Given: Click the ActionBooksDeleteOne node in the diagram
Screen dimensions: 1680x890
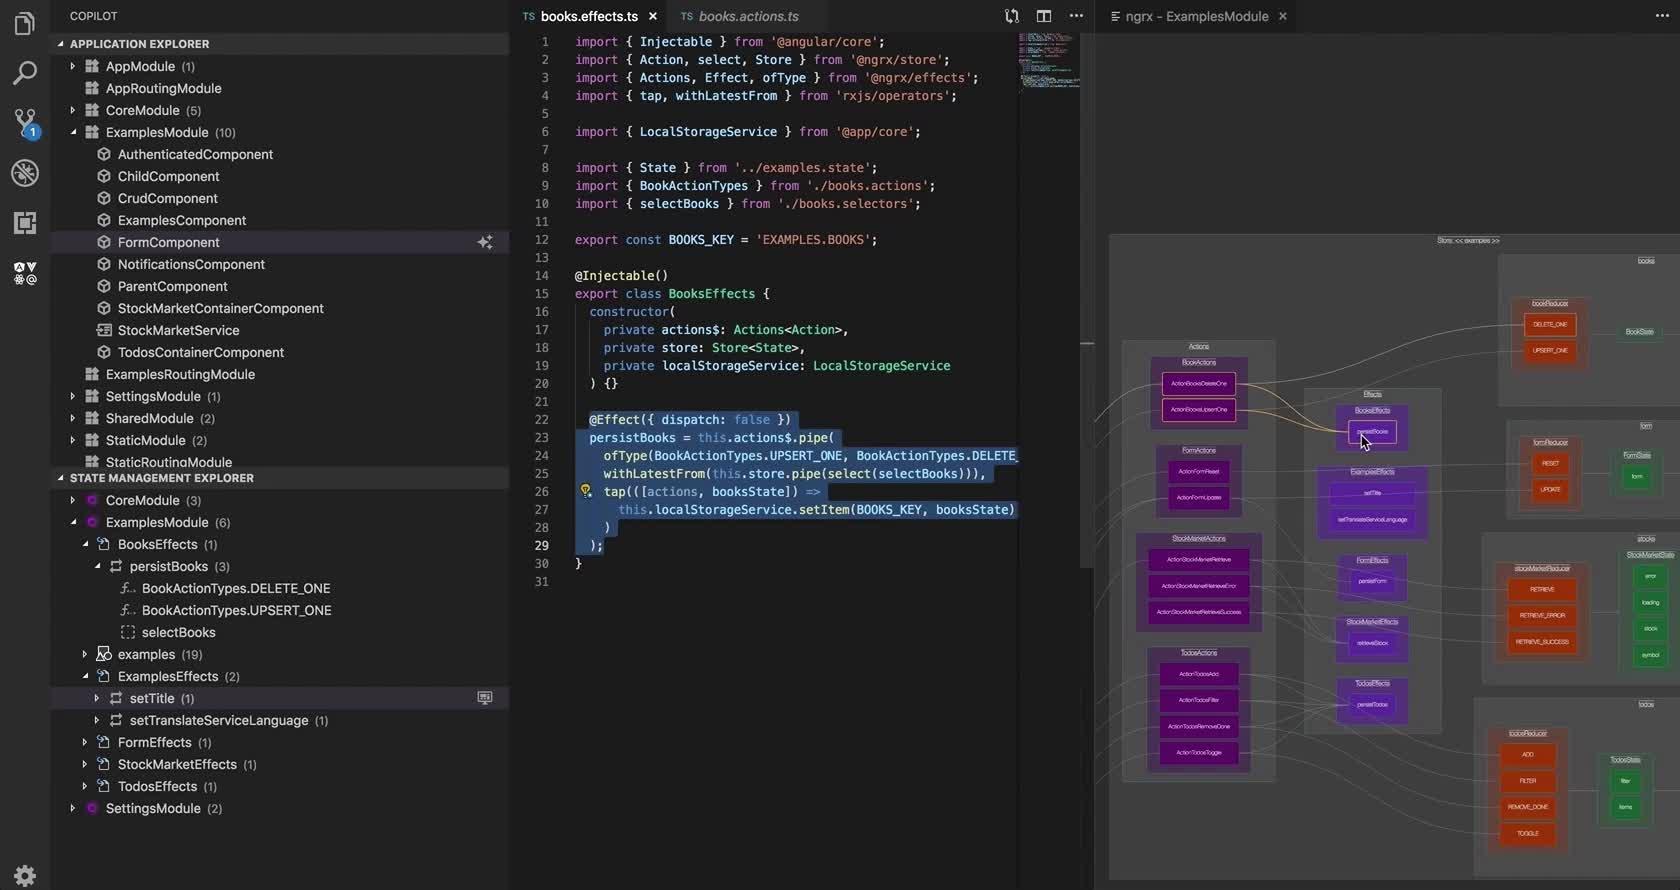Looking at the screenshot, I should click(1198, 383).
